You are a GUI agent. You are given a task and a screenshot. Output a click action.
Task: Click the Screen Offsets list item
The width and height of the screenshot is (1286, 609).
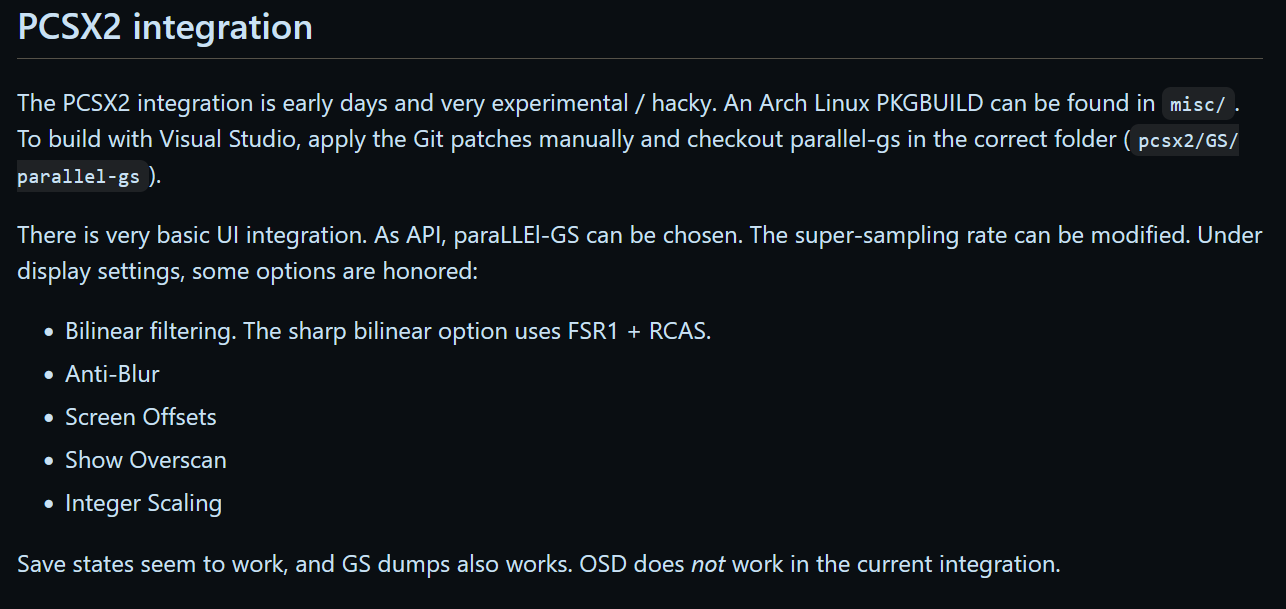point(141,417)
